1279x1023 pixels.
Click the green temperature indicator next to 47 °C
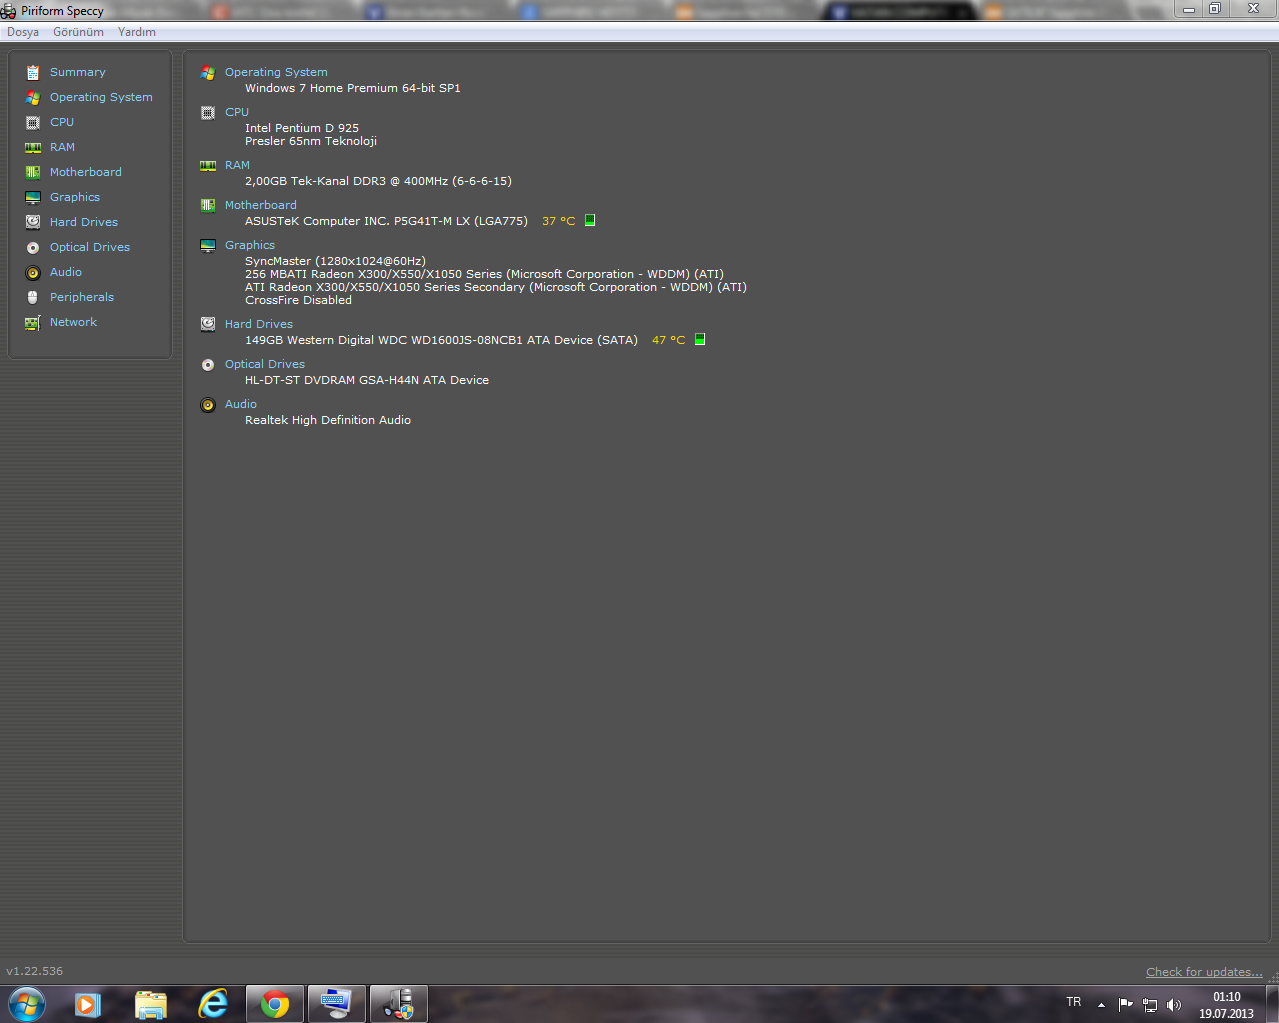click(x=700, y=339)
